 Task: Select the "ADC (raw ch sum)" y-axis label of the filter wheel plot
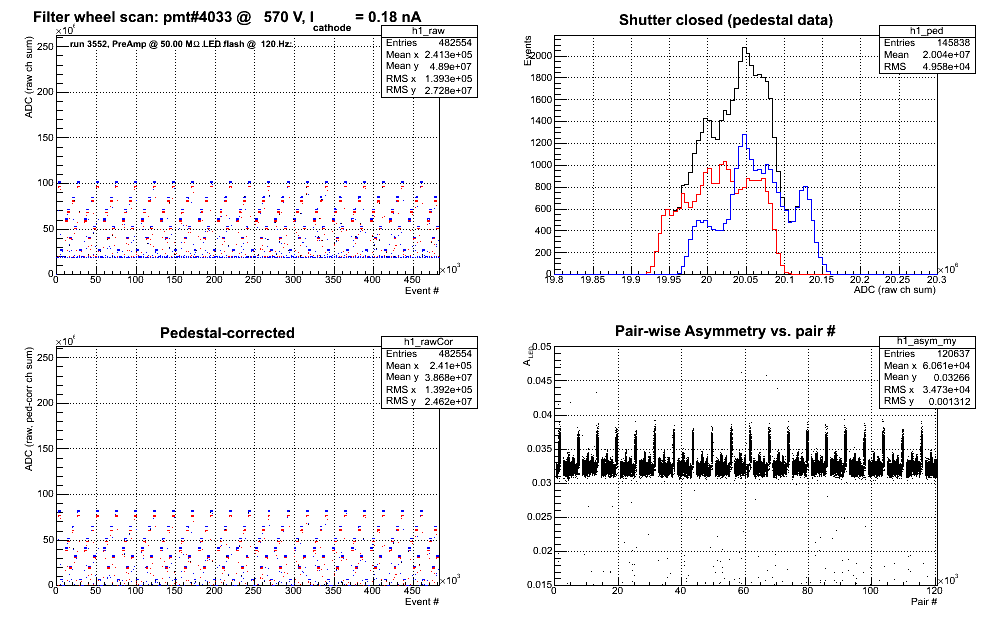pos(29,79)
